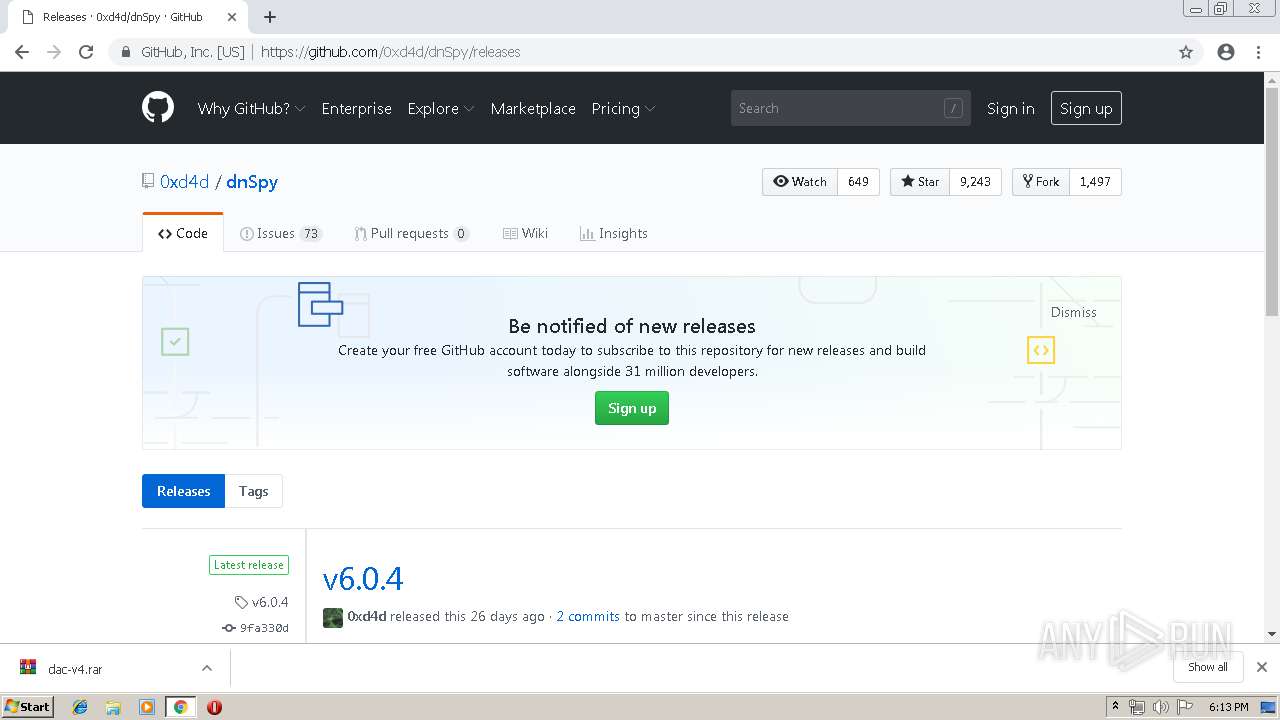
Task: Expand Explore menu
Action: (441, 108)
